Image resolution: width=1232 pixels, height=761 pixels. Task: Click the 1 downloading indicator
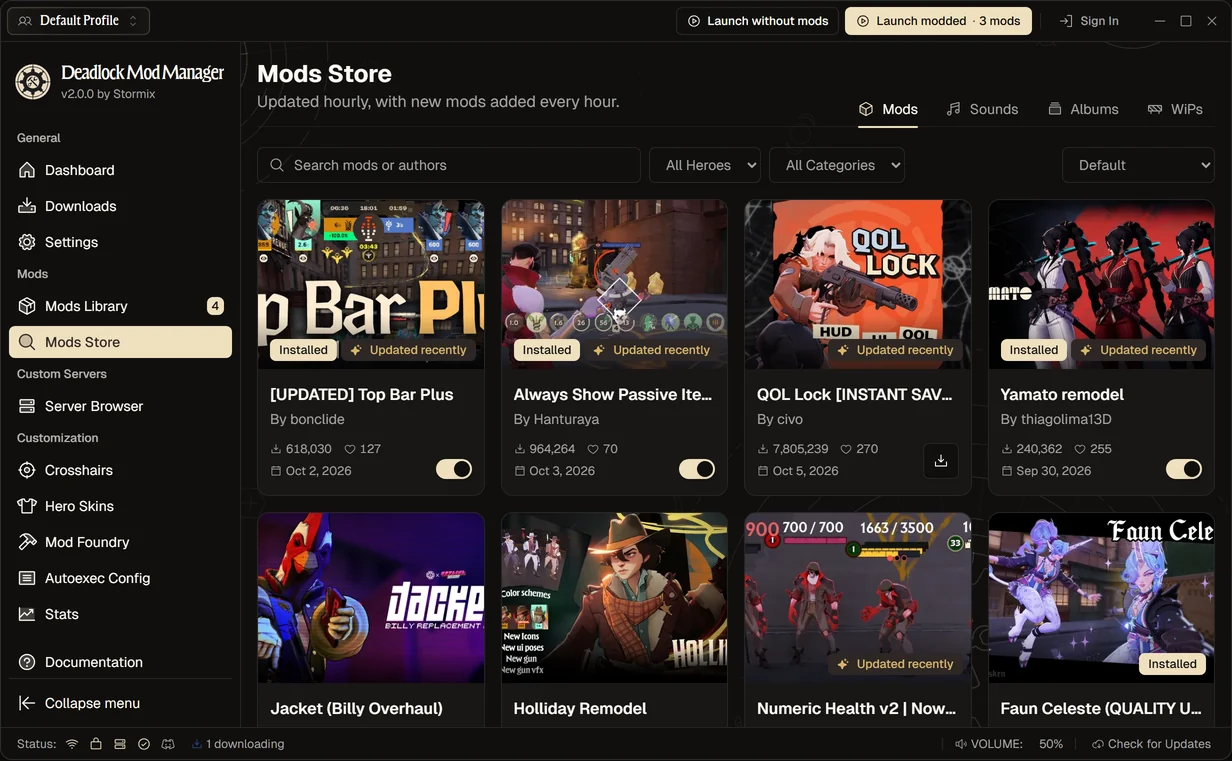pos(238,744)
